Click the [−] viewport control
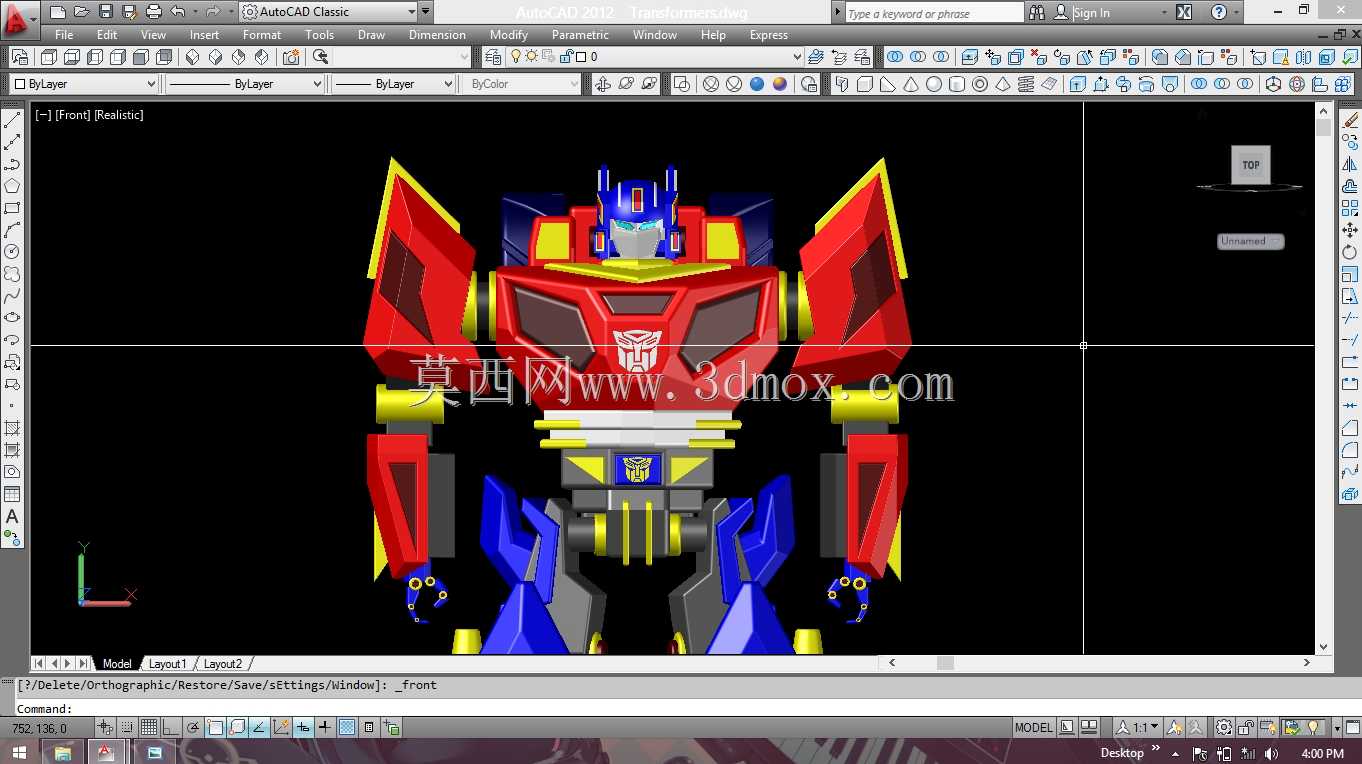Viewport: 1362px width, 764px height. (x=43, y=115)
